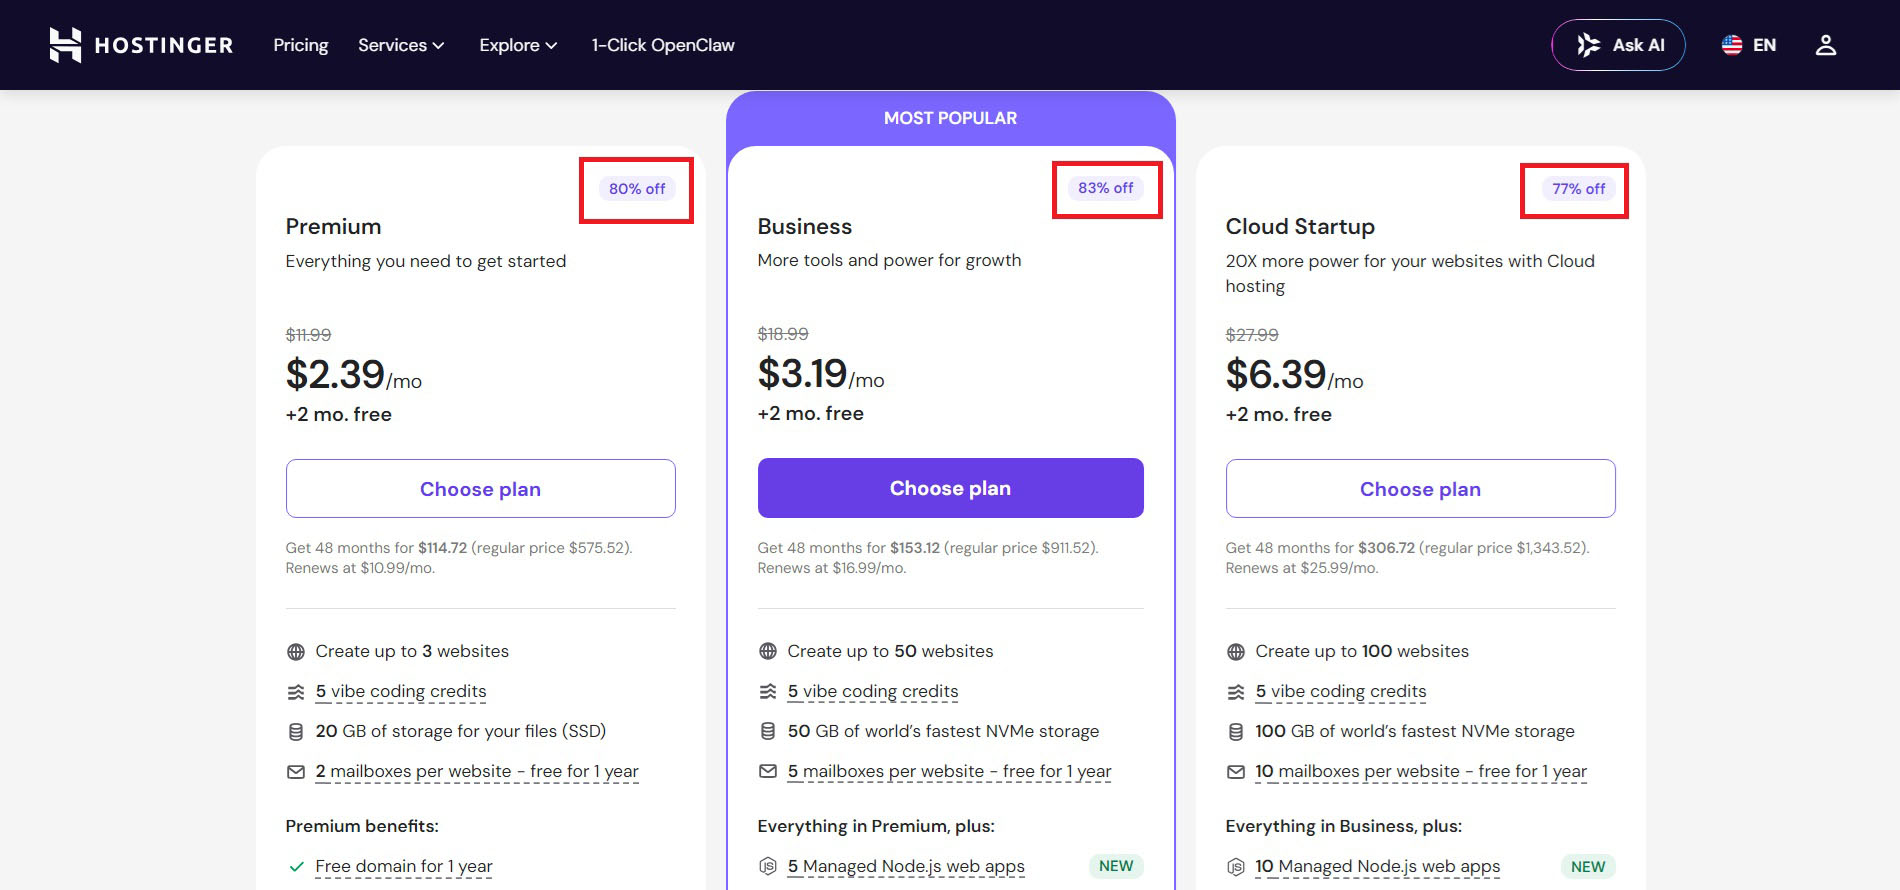The height and width of the screenshot is (890, 1900).
Task: Expand the Explore dropdown menu
Action: point(518,45)
